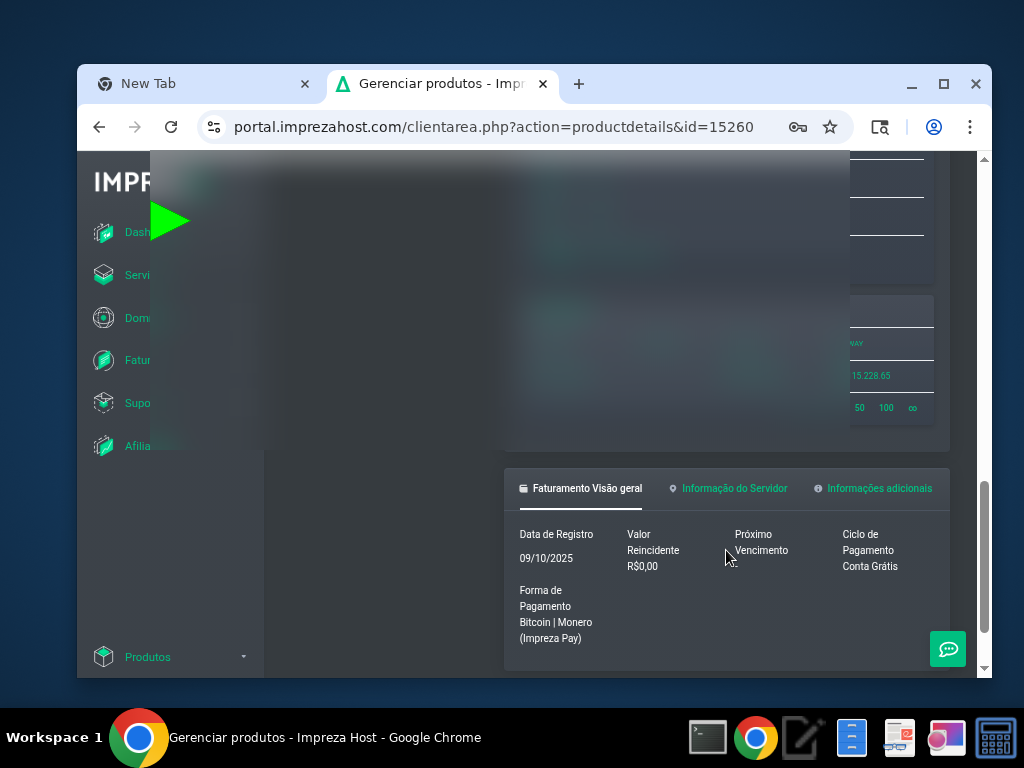Click the scrollbar down arrow
1024x768 pixels.
click(x=984, y=669)
